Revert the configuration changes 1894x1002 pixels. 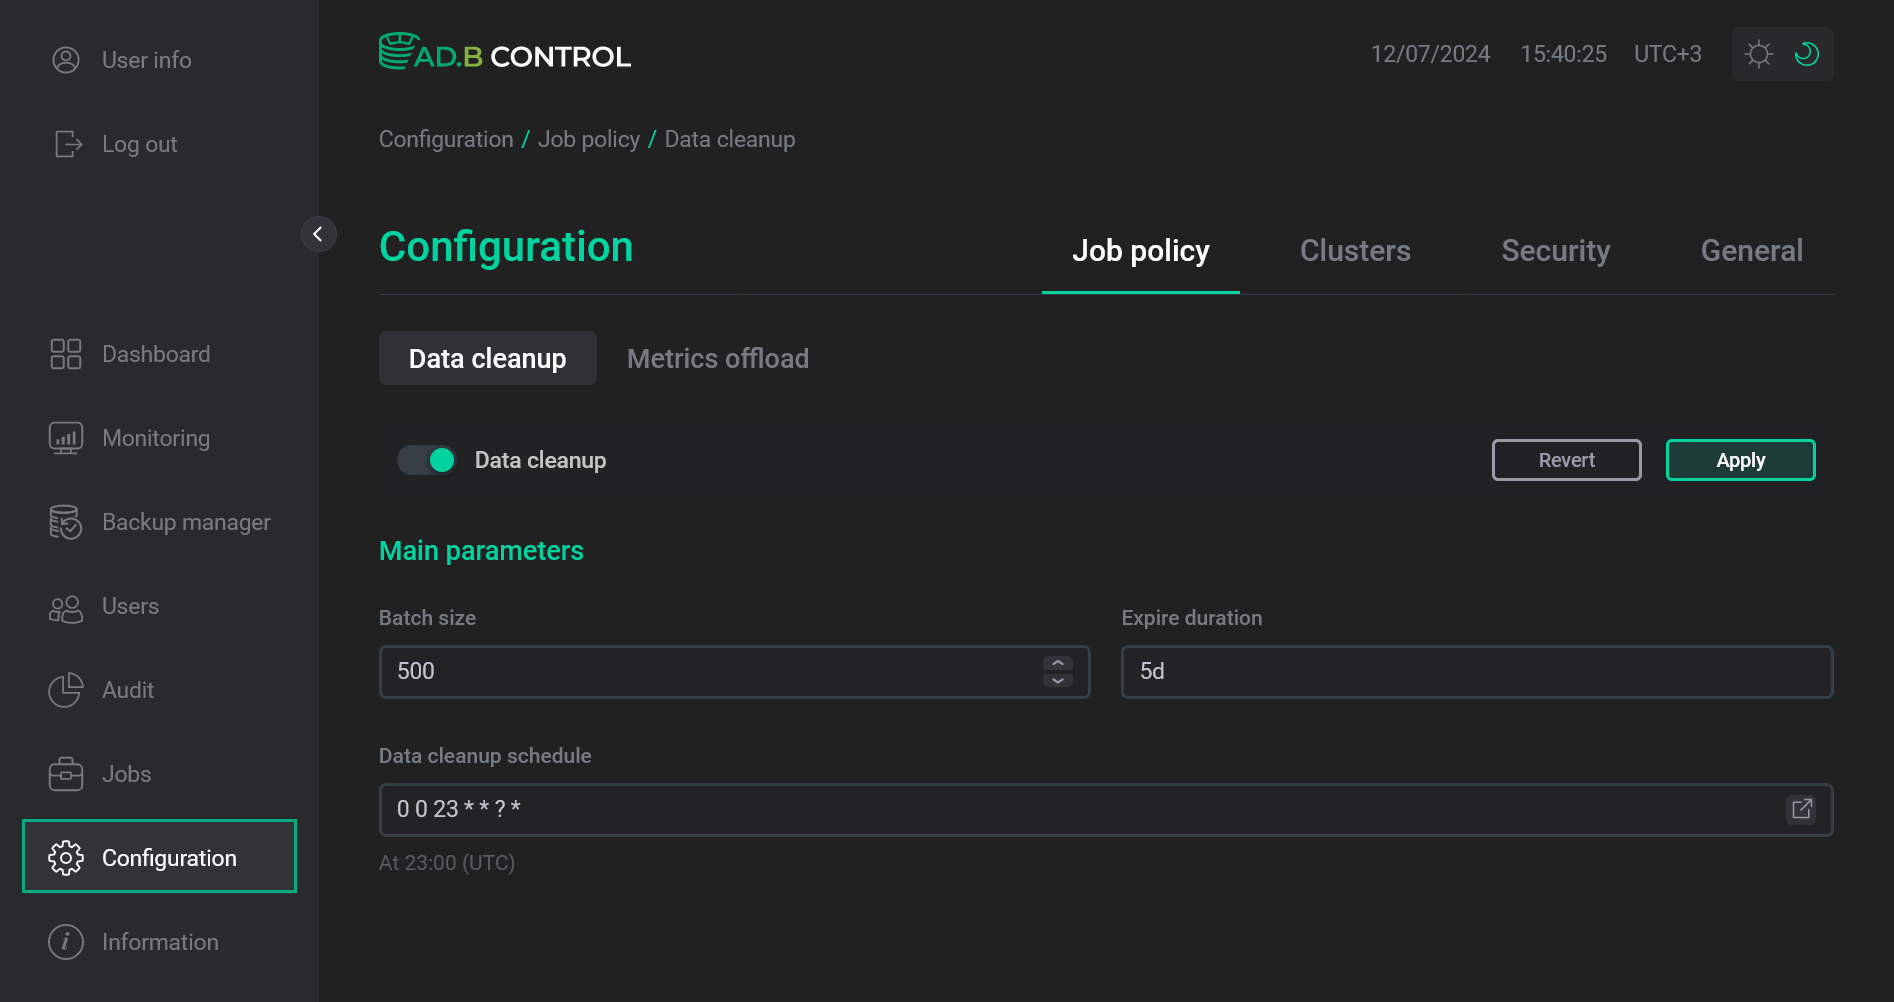1566,459
